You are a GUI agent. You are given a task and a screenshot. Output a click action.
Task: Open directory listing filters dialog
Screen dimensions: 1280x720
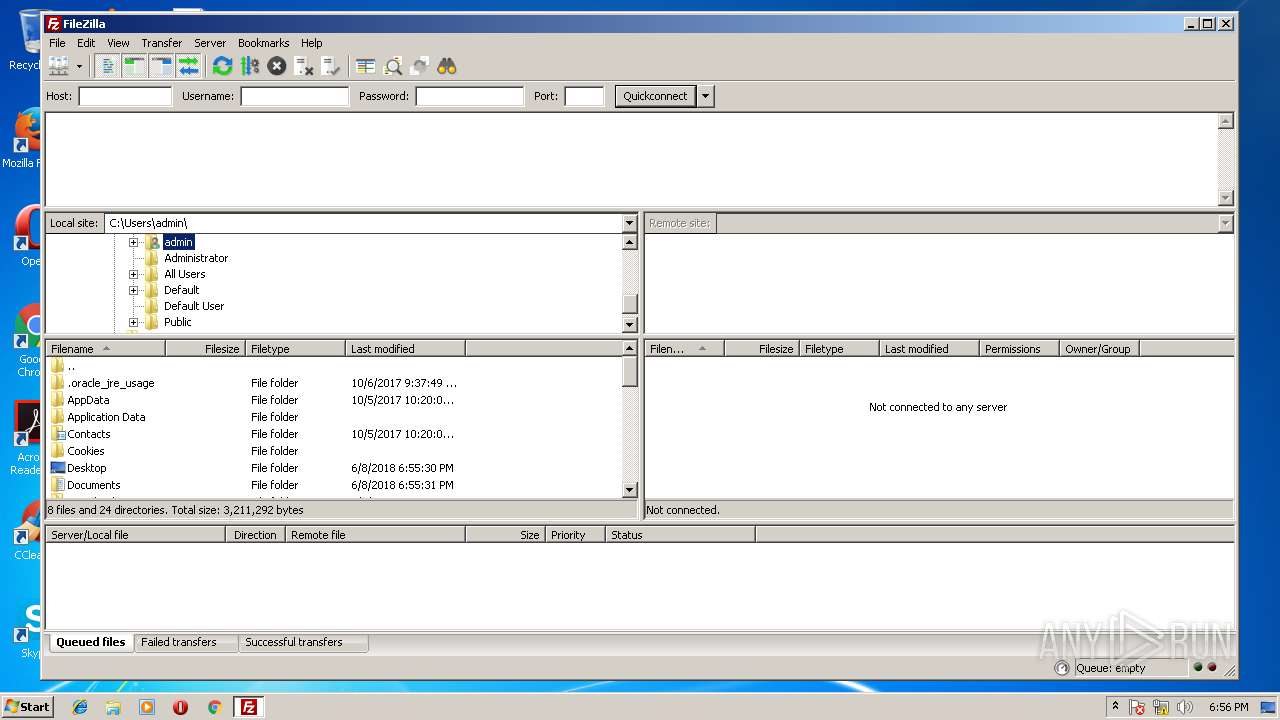(366, 66)
